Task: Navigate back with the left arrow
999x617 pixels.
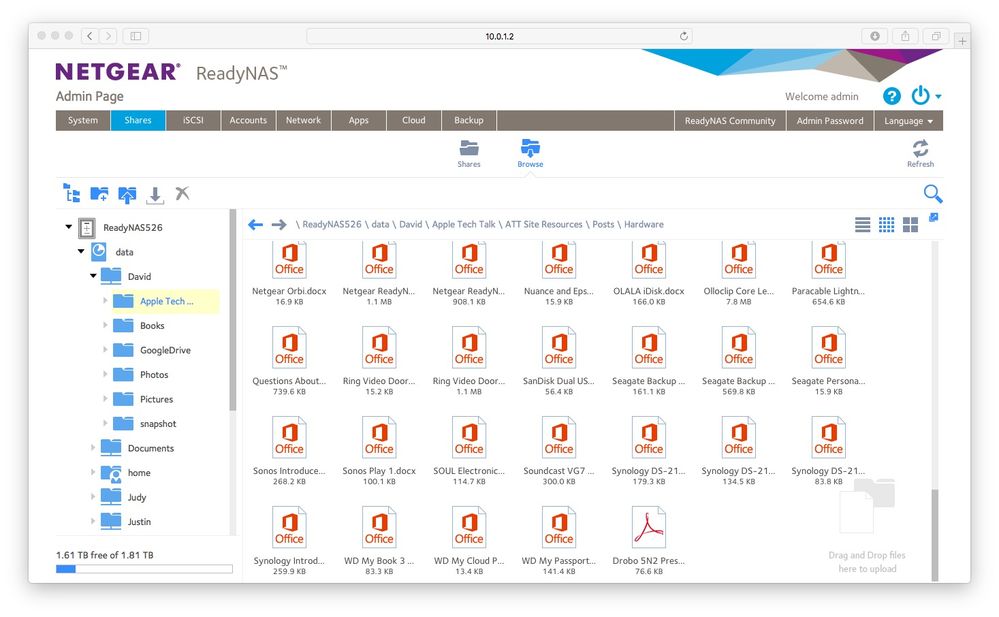Action: pyautogui.click(x=255, y=224)
